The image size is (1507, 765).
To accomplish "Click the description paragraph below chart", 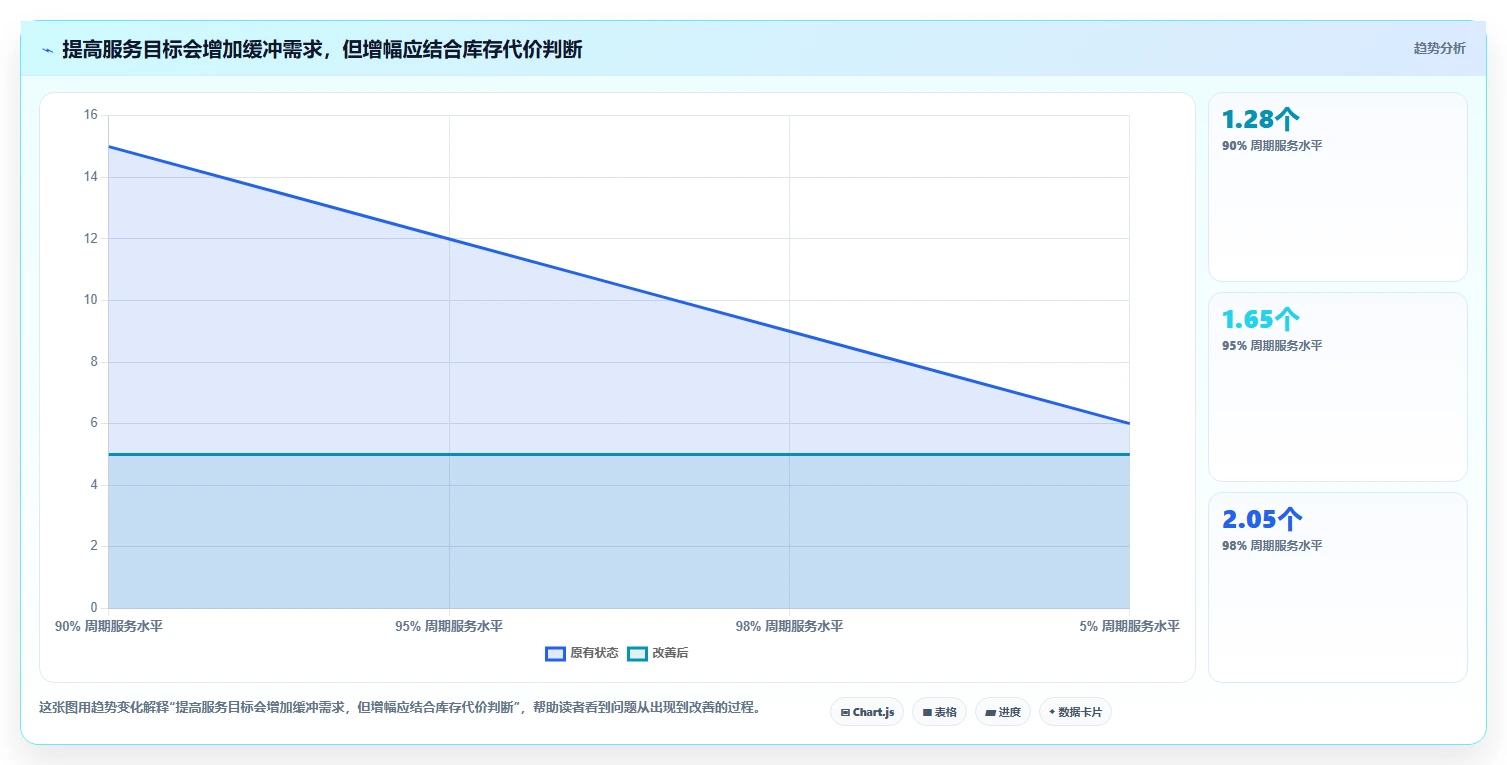I will click(x=403, y=708).
